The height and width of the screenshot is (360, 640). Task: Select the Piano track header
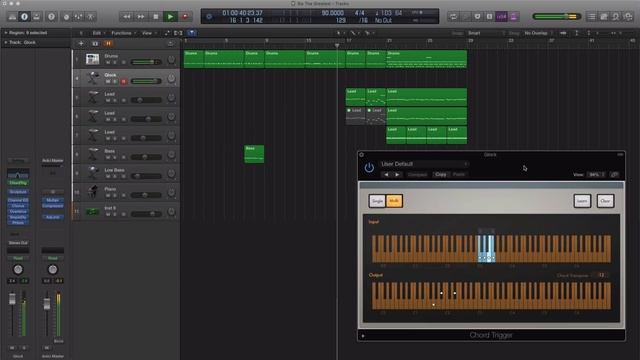126,192
